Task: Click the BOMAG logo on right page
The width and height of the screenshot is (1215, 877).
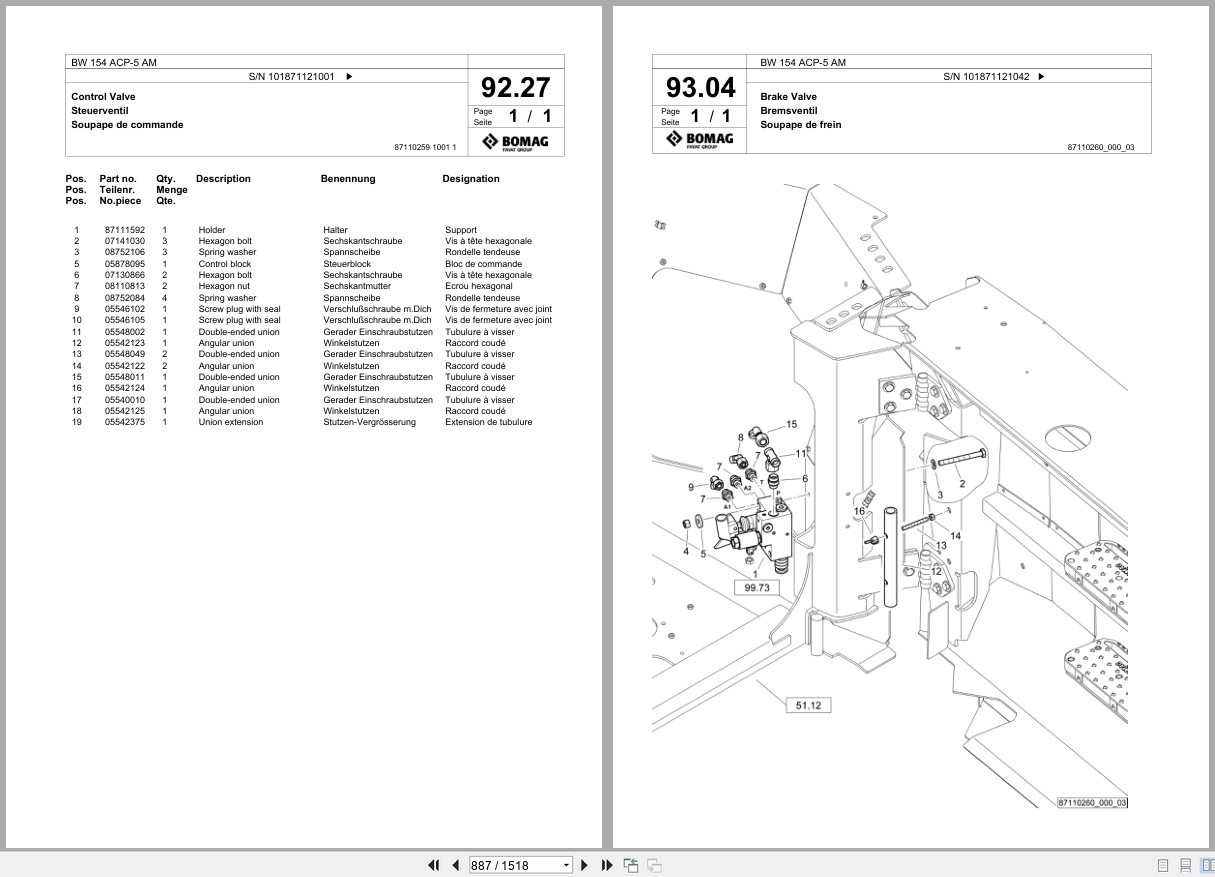Action: click(700, 140)
